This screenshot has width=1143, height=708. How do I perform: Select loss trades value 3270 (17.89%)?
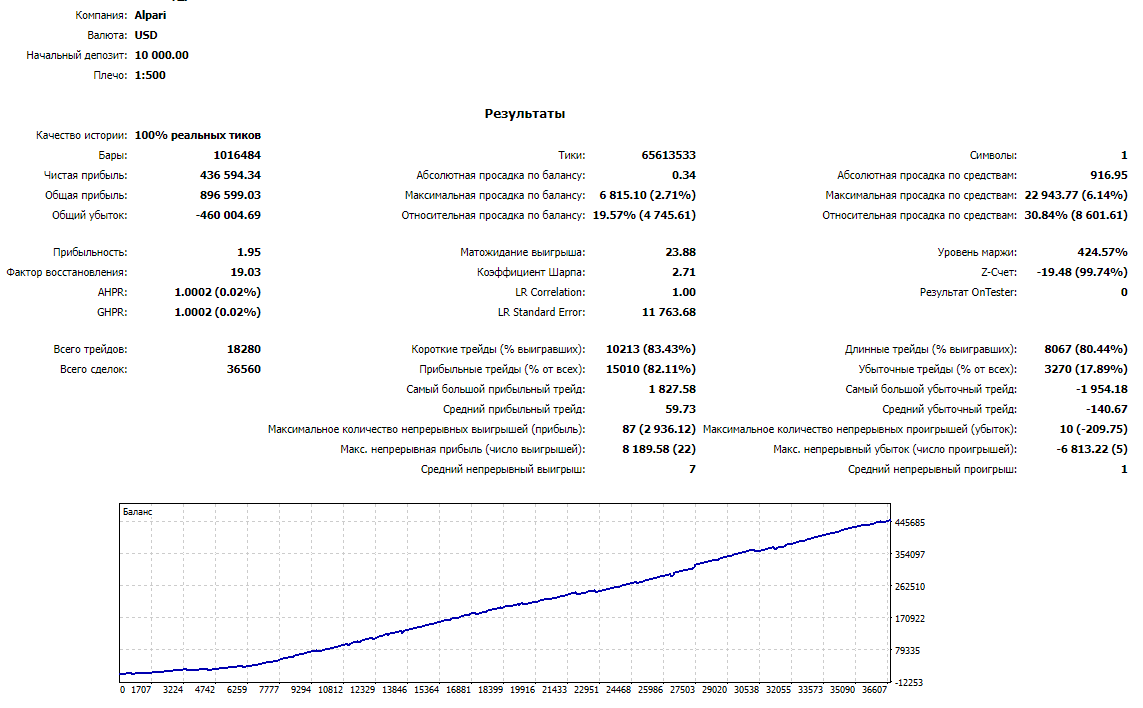tap(1085, 369)
